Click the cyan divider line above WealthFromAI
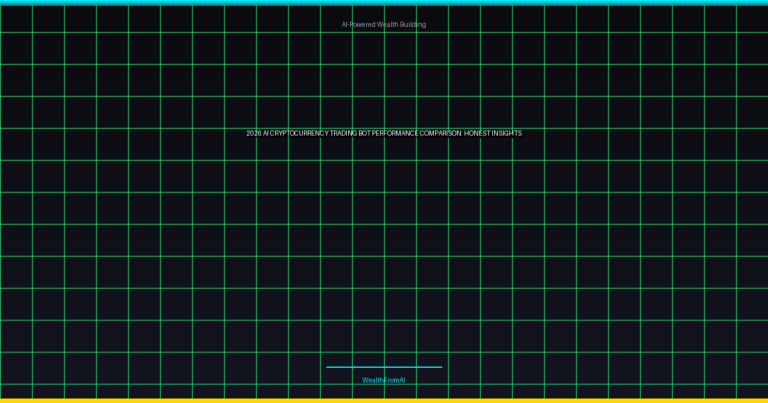The image size is (768, 403). pos(383,367)
